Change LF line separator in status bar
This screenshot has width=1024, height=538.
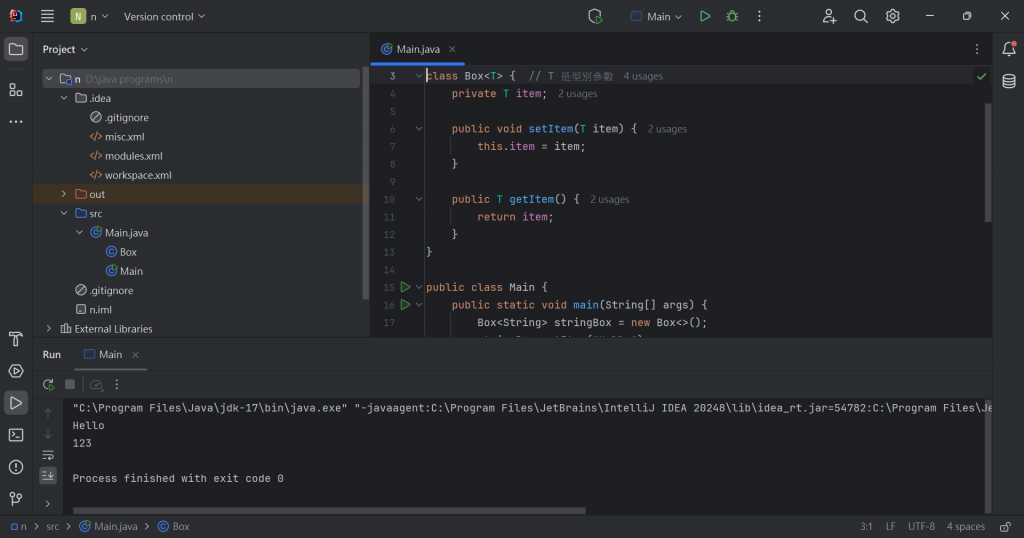tap(891, 526)
